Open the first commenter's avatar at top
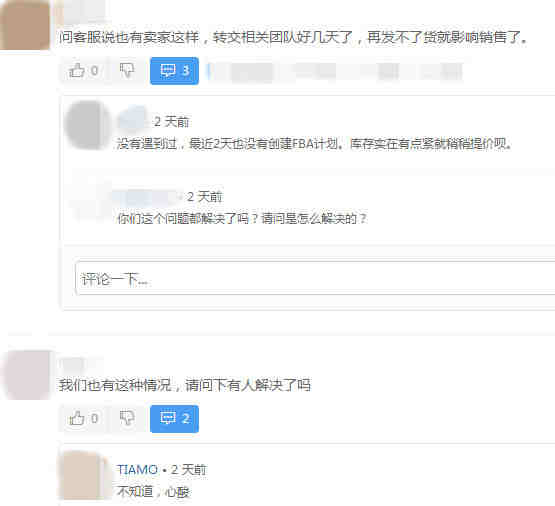This screenshot has height=506, width=555. point(25,25)
